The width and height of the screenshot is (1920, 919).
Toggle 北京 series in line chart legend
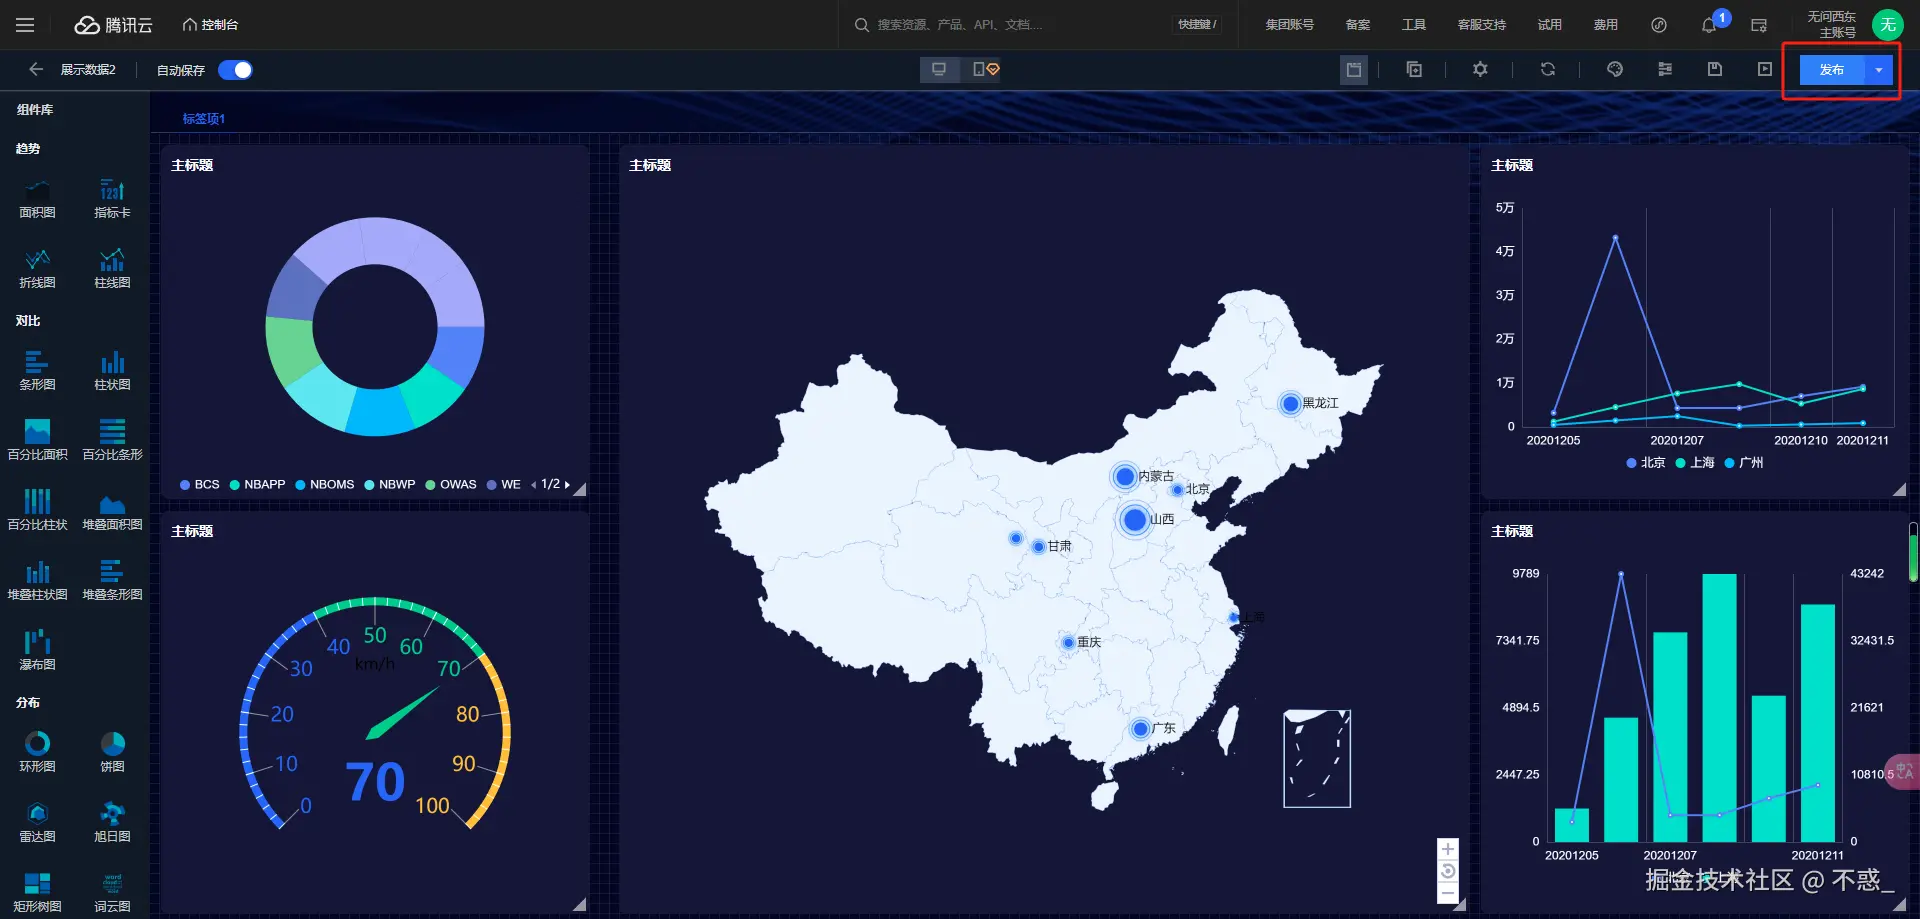(x=1646, y=462)
